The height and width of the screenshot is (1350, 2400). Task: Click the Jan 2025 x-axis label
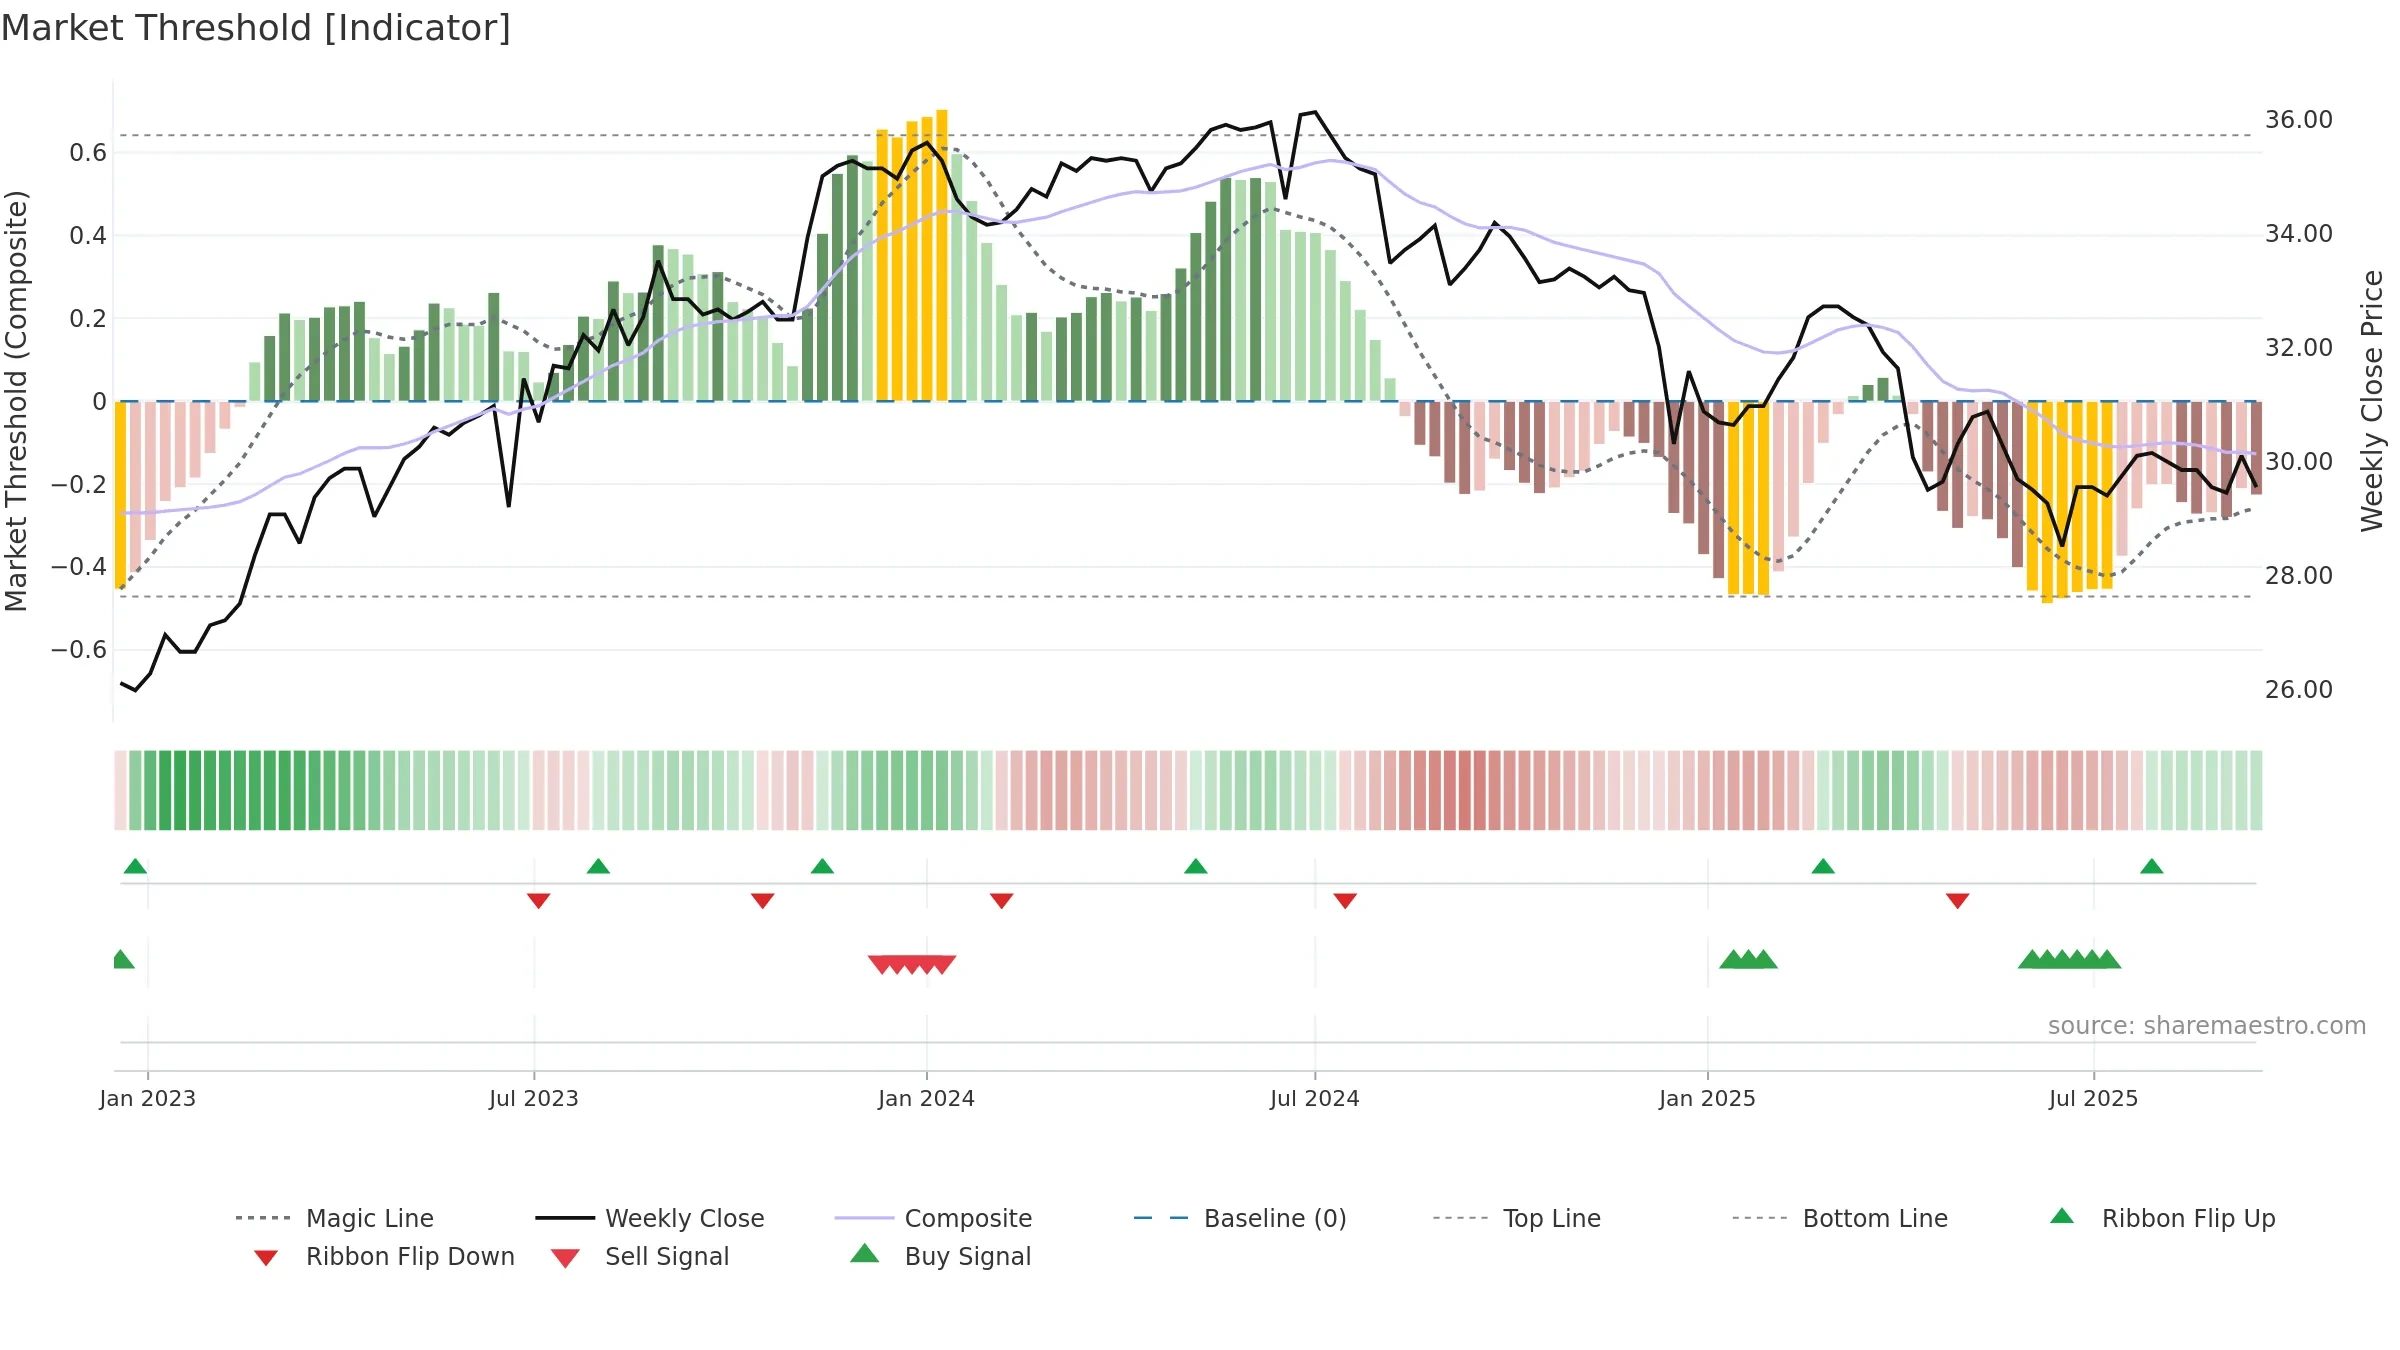point(1708,1098)
